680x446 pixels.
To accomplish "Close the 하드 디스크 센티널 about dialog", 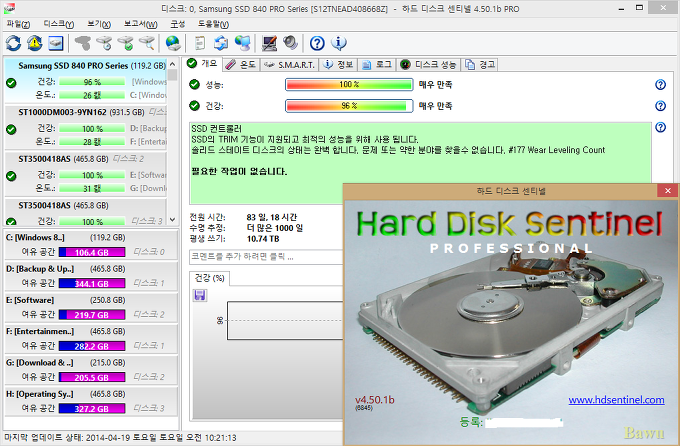I will click(668, 190).
